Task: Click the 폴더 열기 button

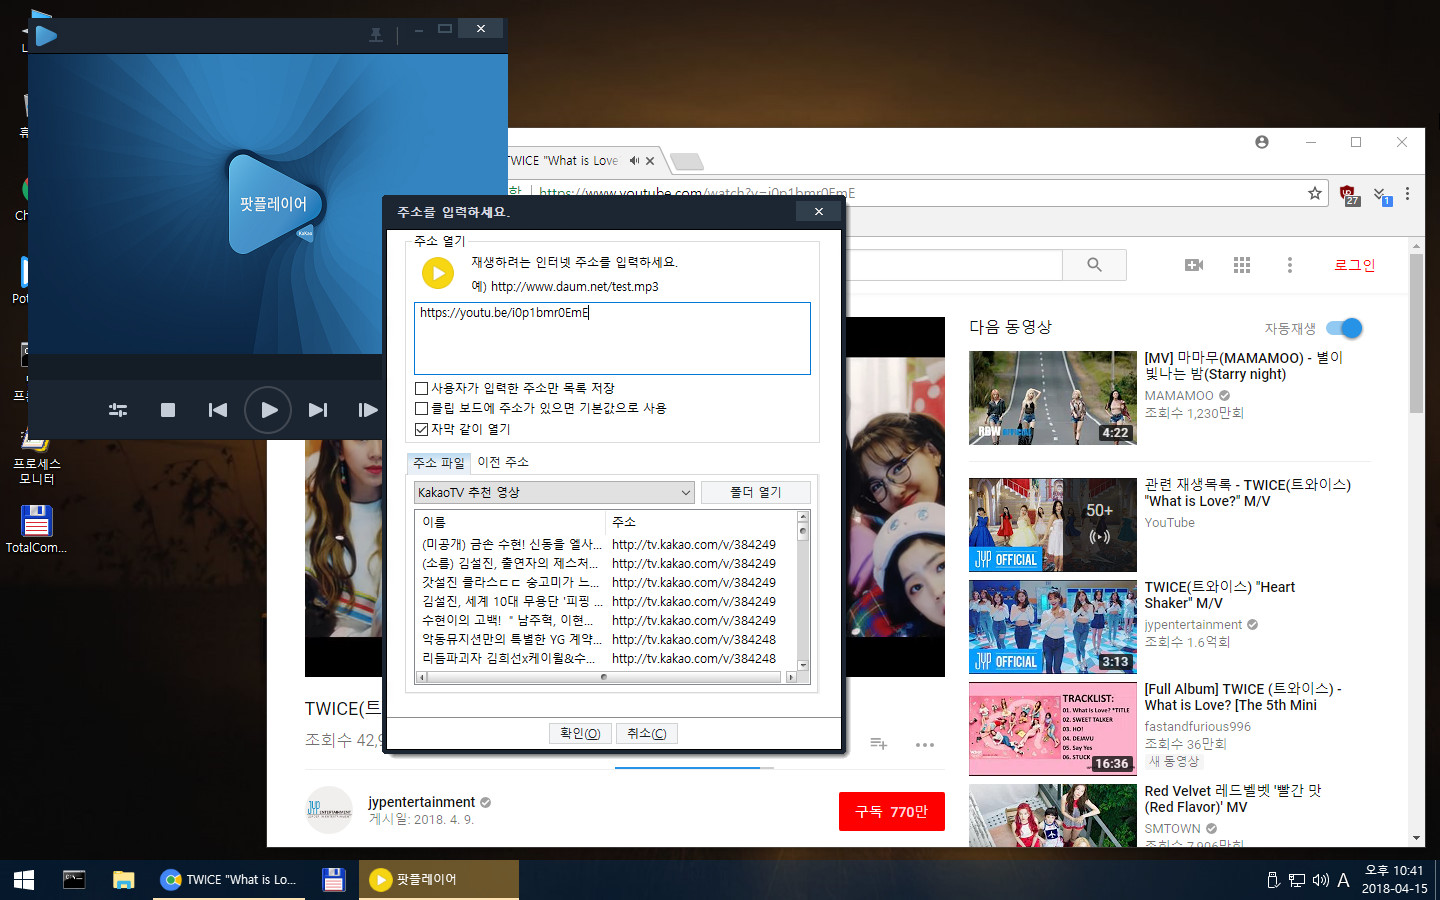Action: click(755, 492)
